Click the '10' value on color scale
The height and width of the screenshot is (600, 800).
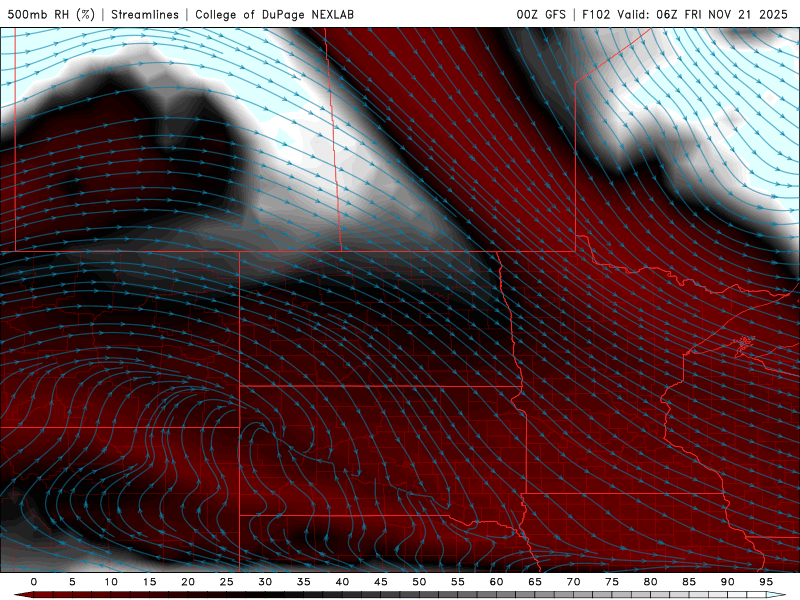click(x=111, y=582)
